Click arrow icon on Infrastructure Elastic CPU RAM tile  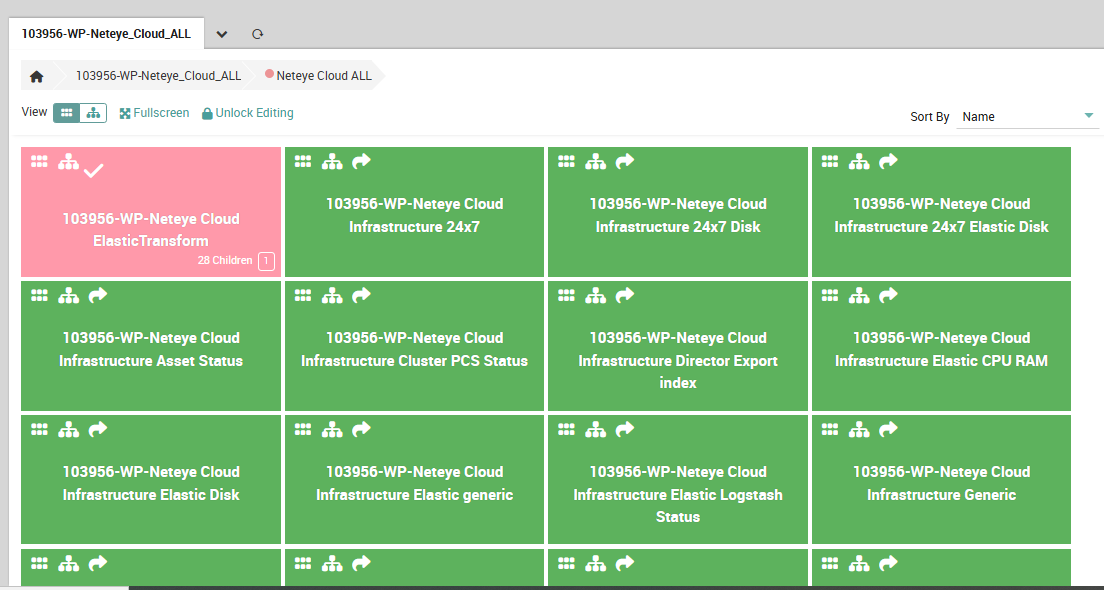click(888, 295)
